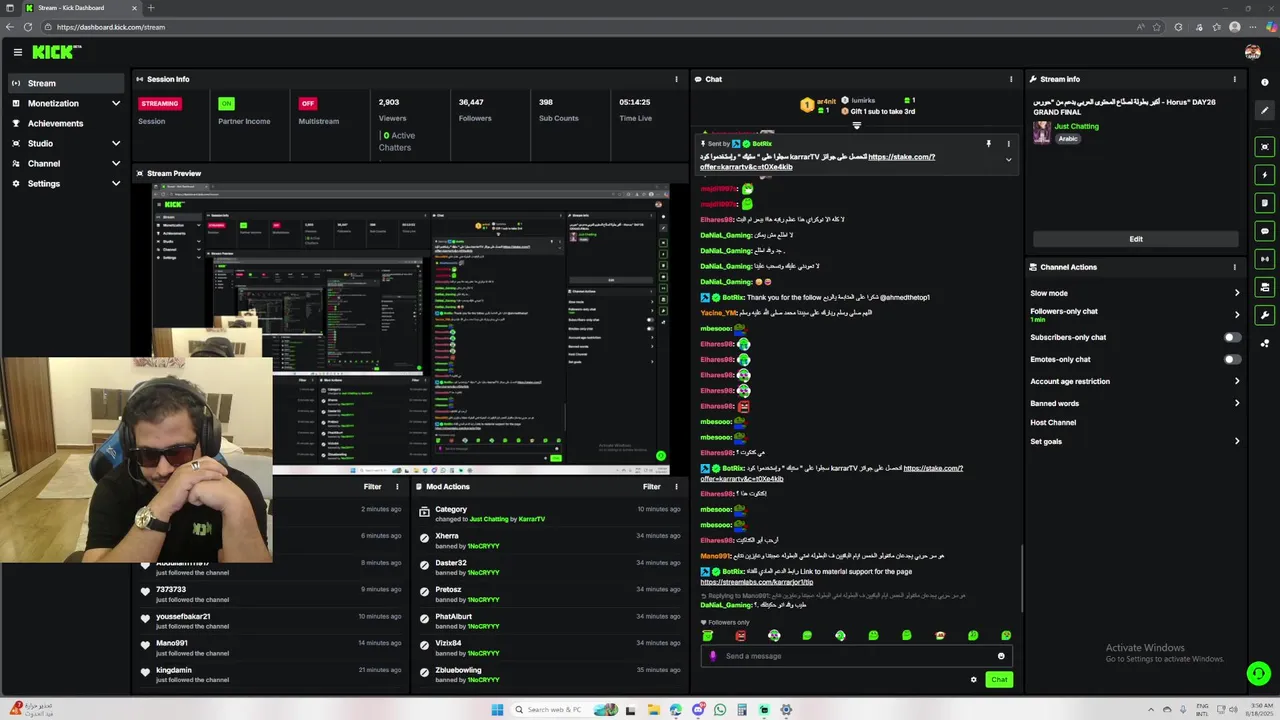
Task: Click Host Channel action
Action: click(x=1053, y=423)
